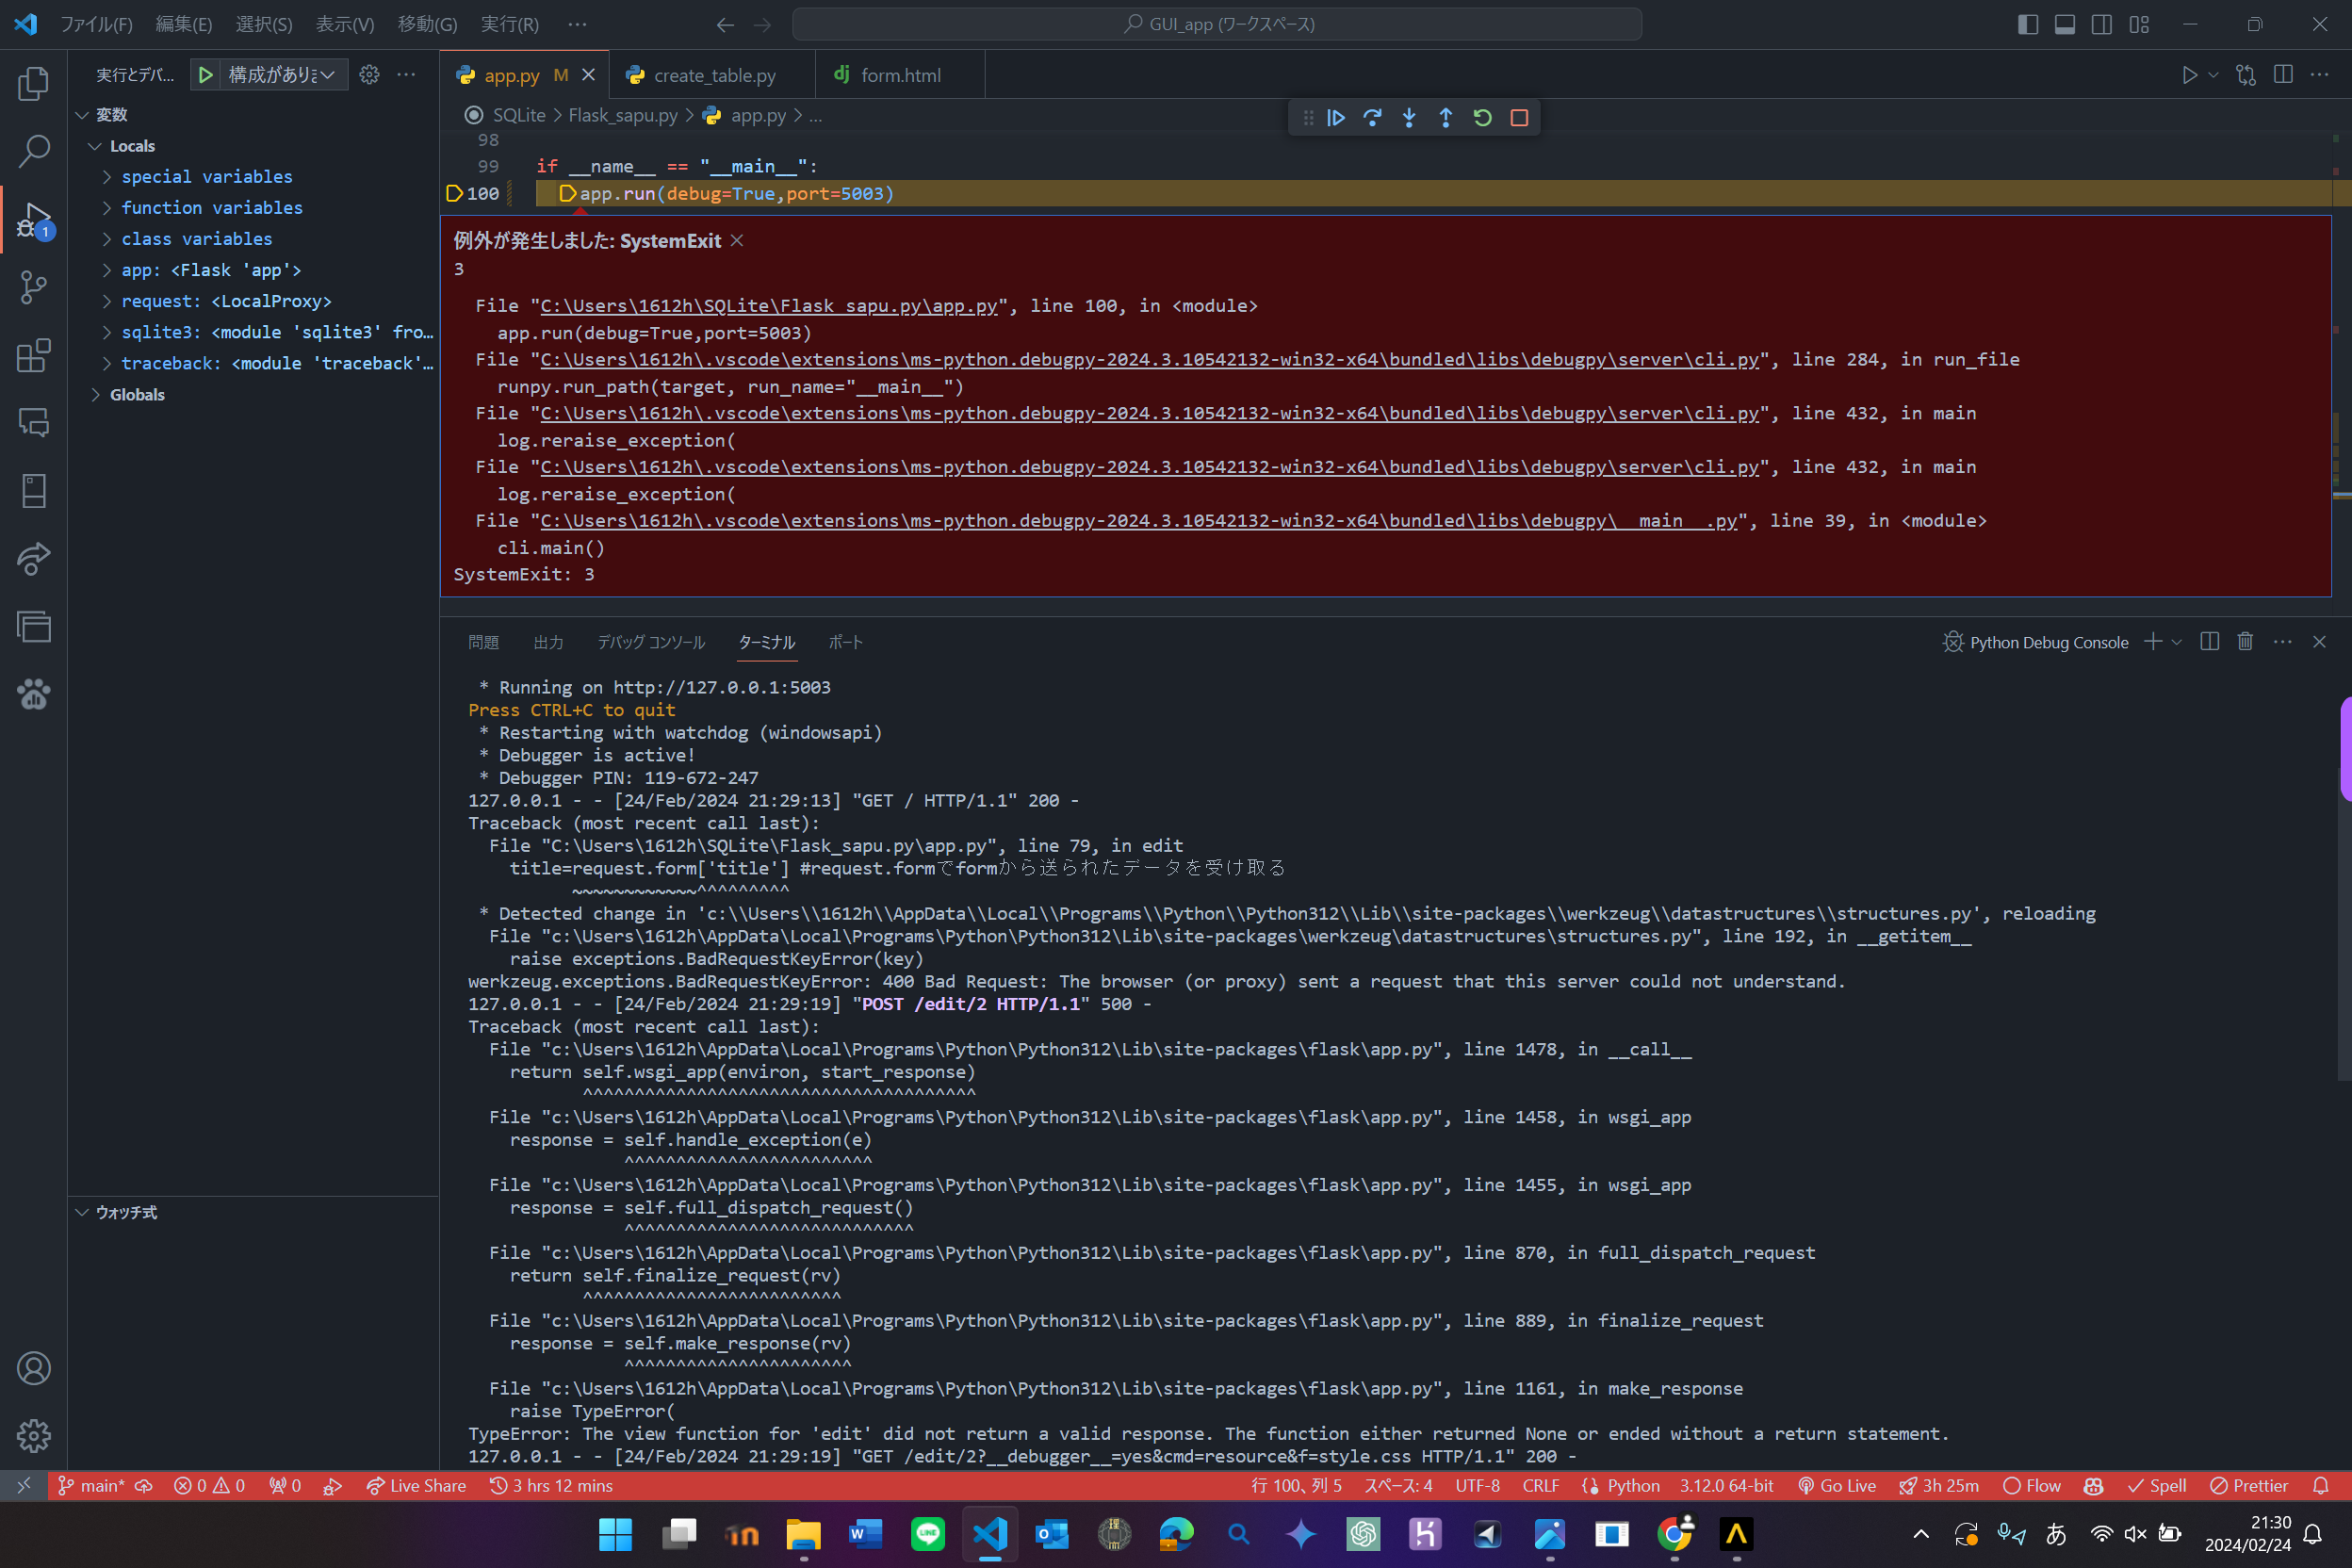Kill terminal with trash icon
This screenshot has height=1568, width=2352.
coord(2245,642)
